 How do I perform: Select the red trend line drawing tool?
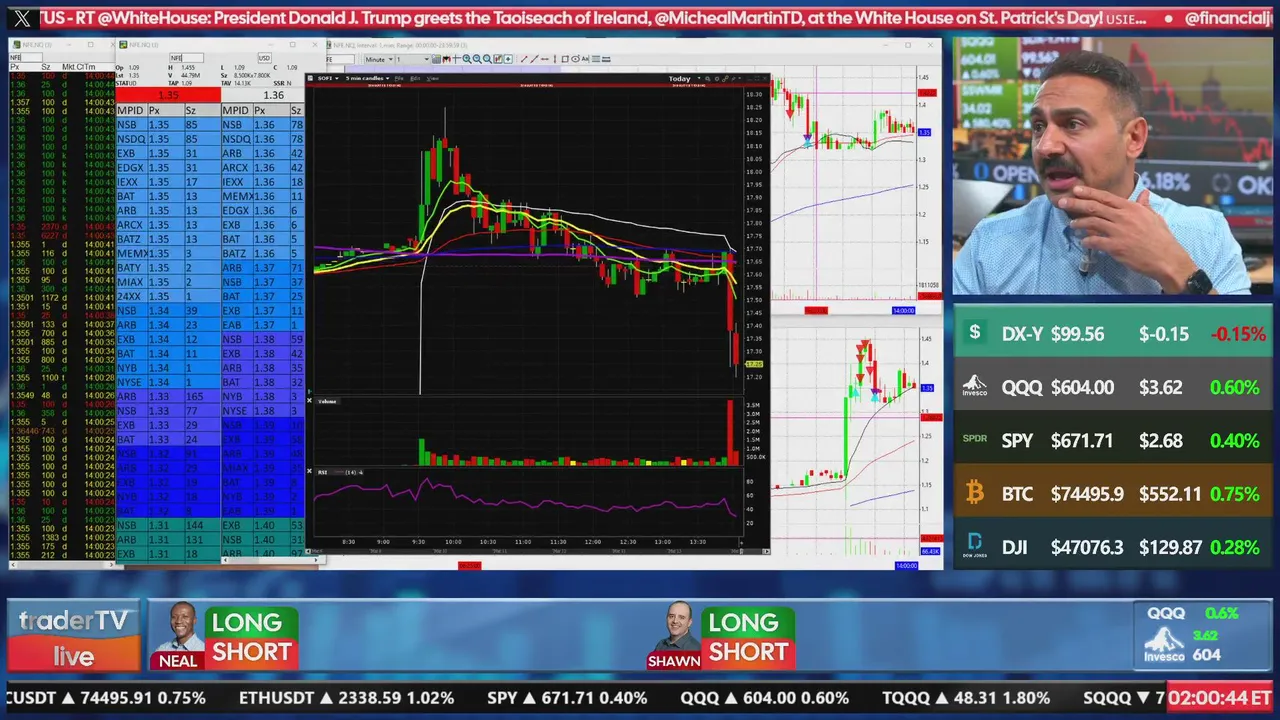click(x=524, y=59)
